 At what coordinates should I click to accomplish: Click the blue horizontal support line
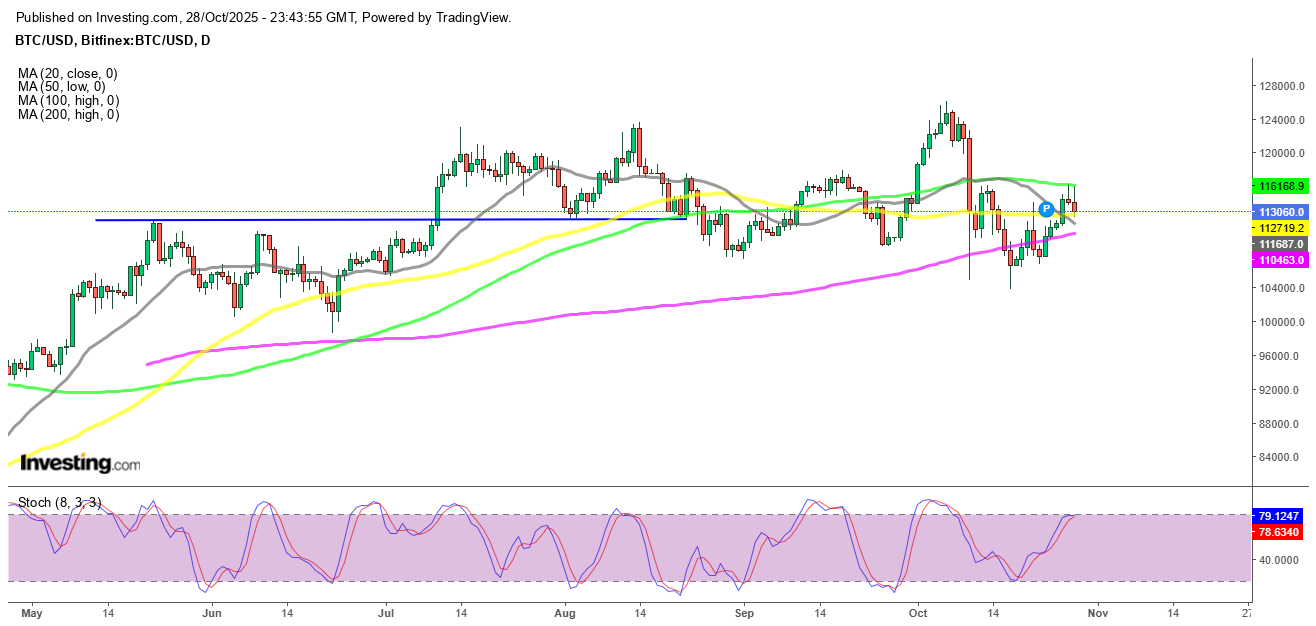[300, 220]
